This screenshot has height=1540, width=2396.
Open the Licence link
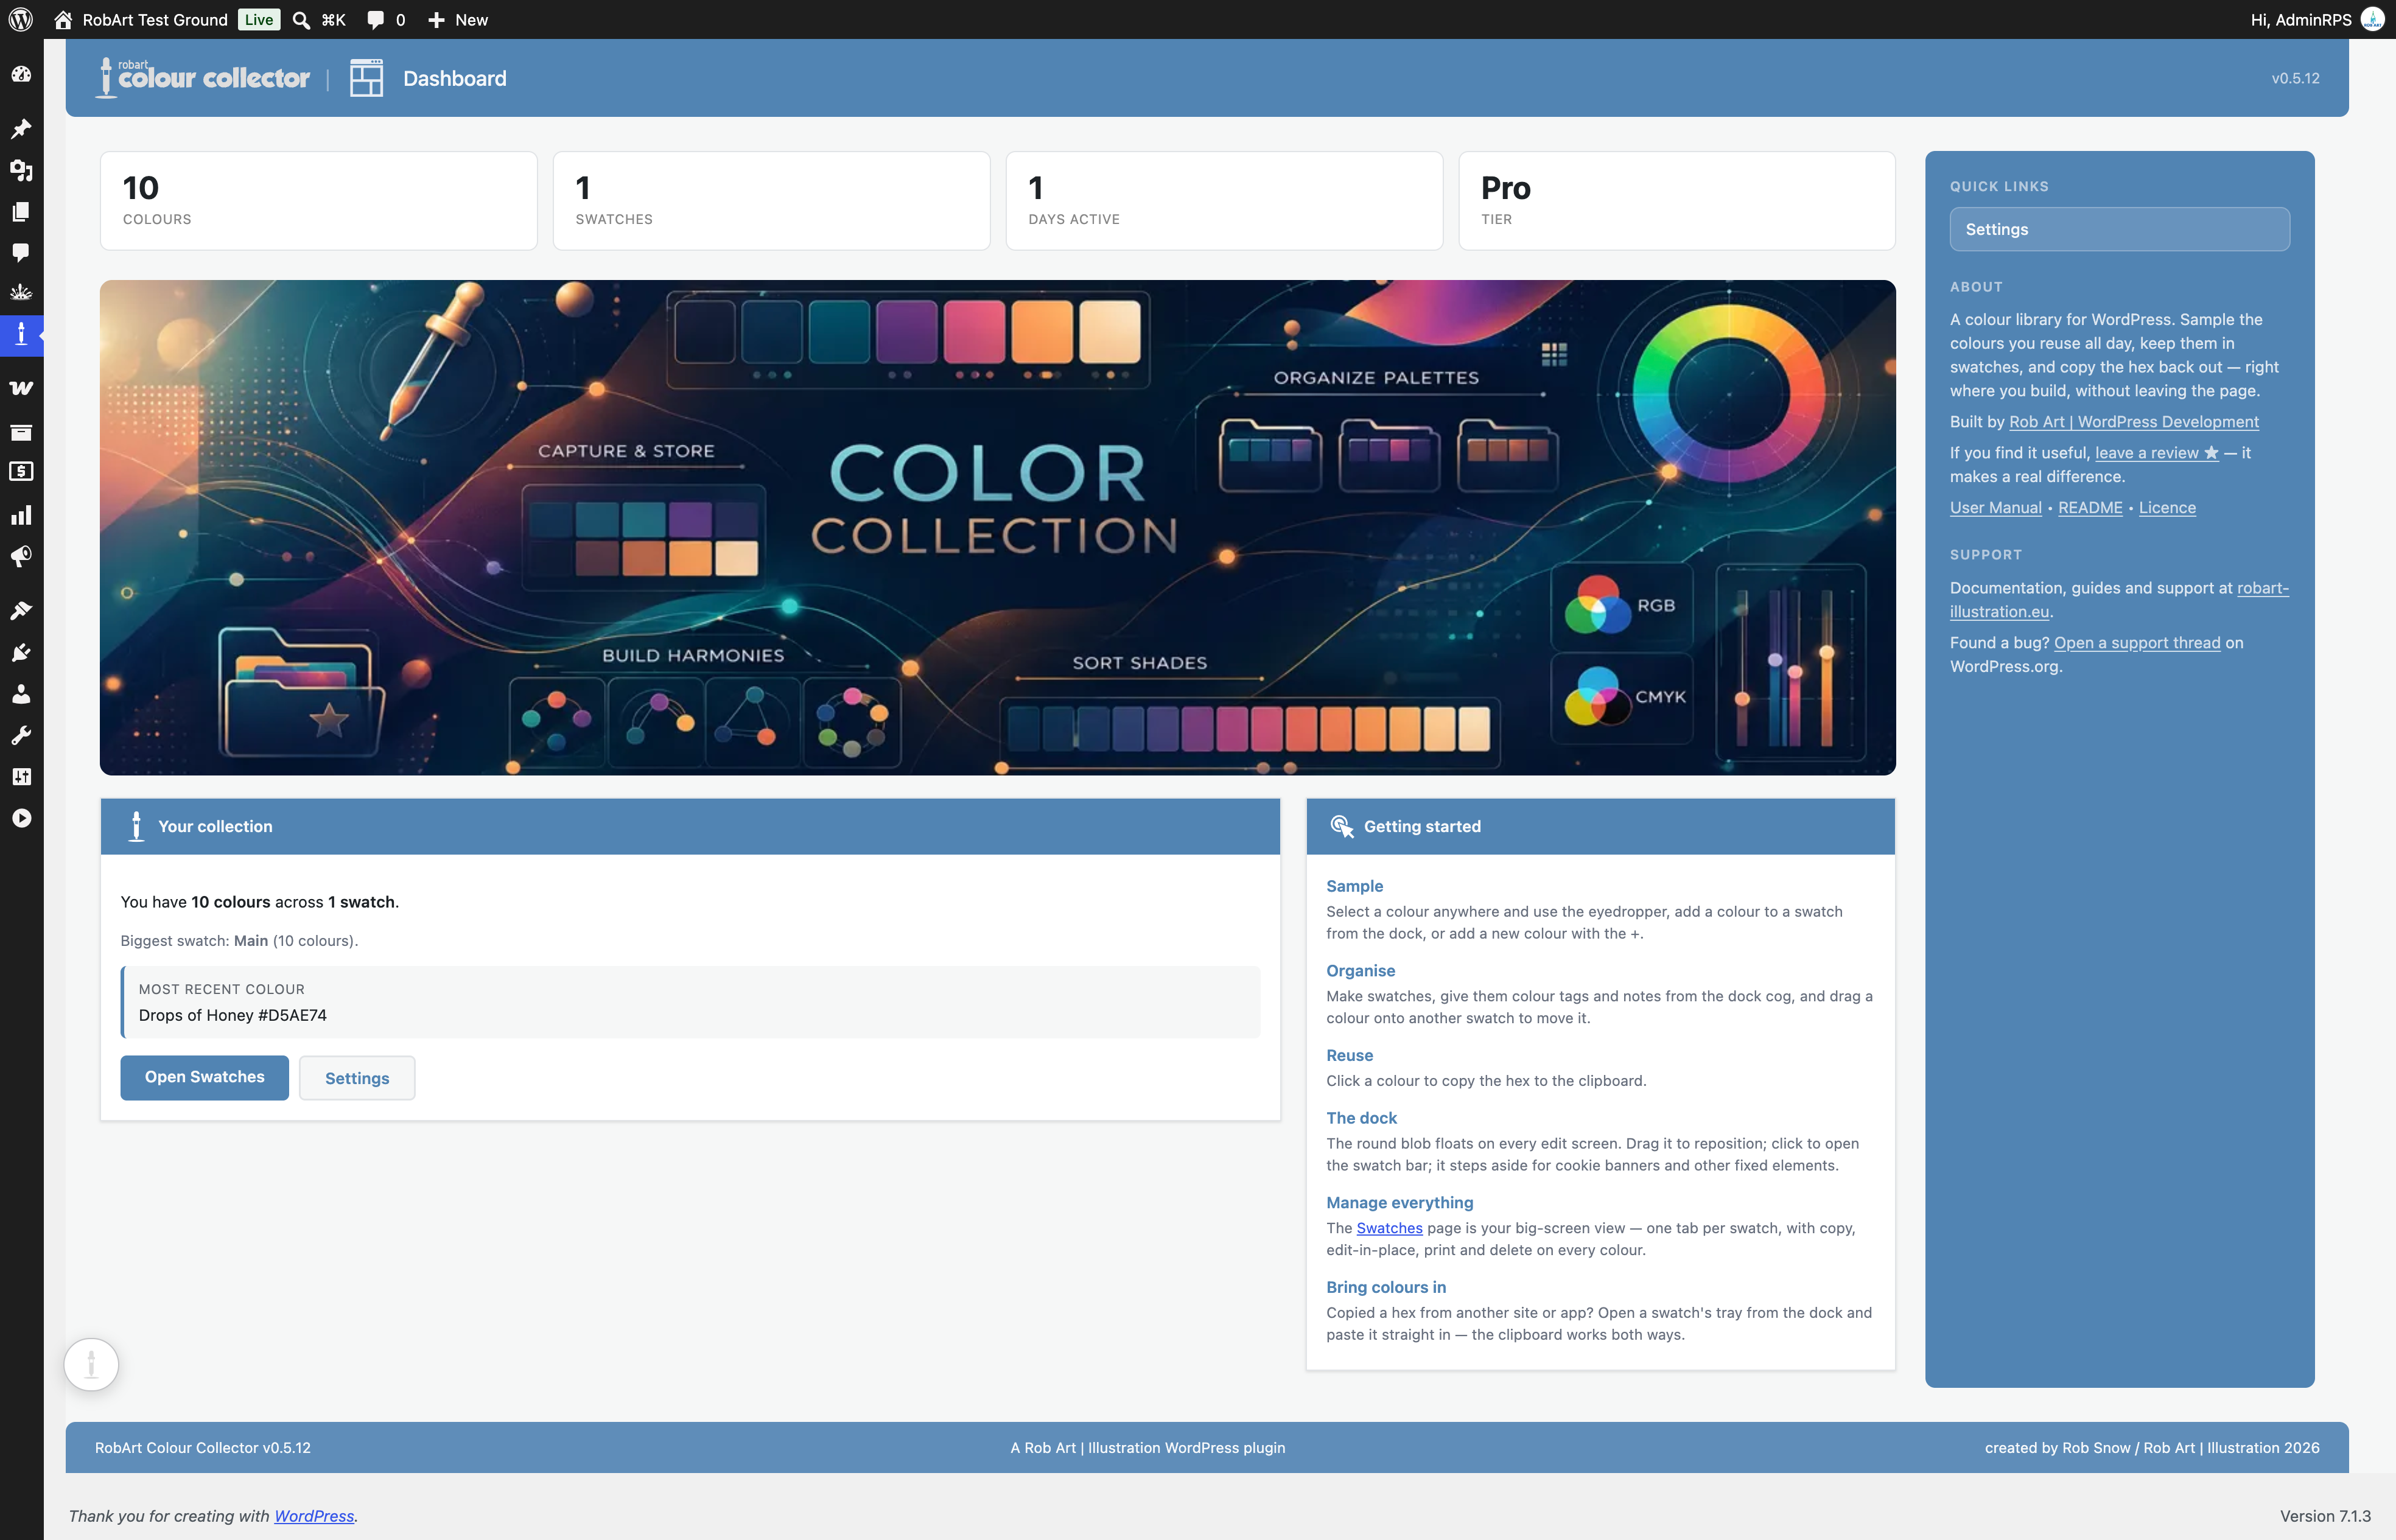[2167, 507]
